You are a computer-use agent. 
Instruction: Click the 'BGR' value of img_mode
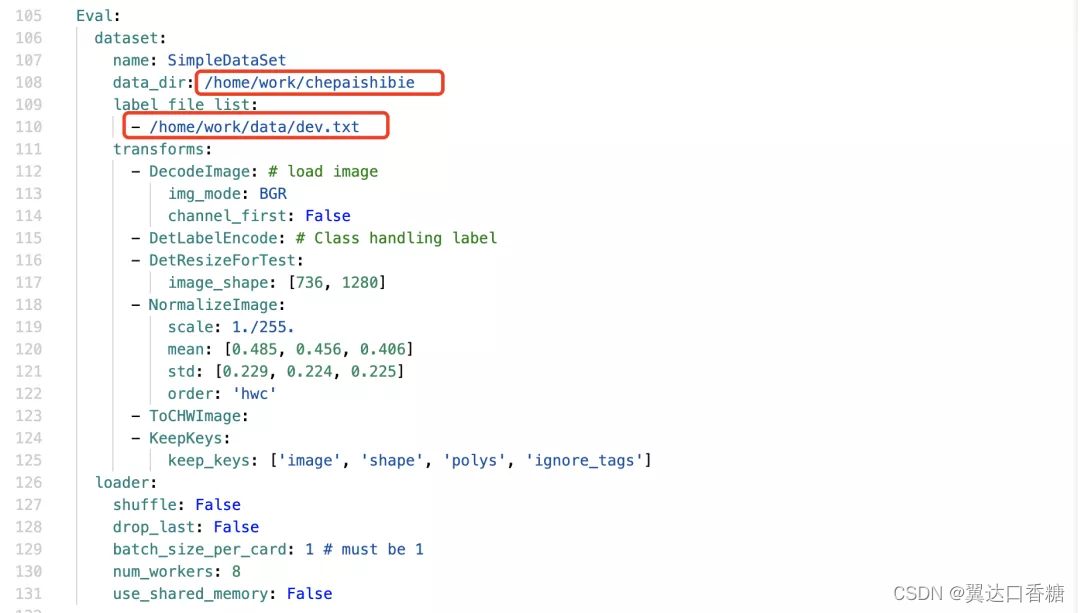273,194
